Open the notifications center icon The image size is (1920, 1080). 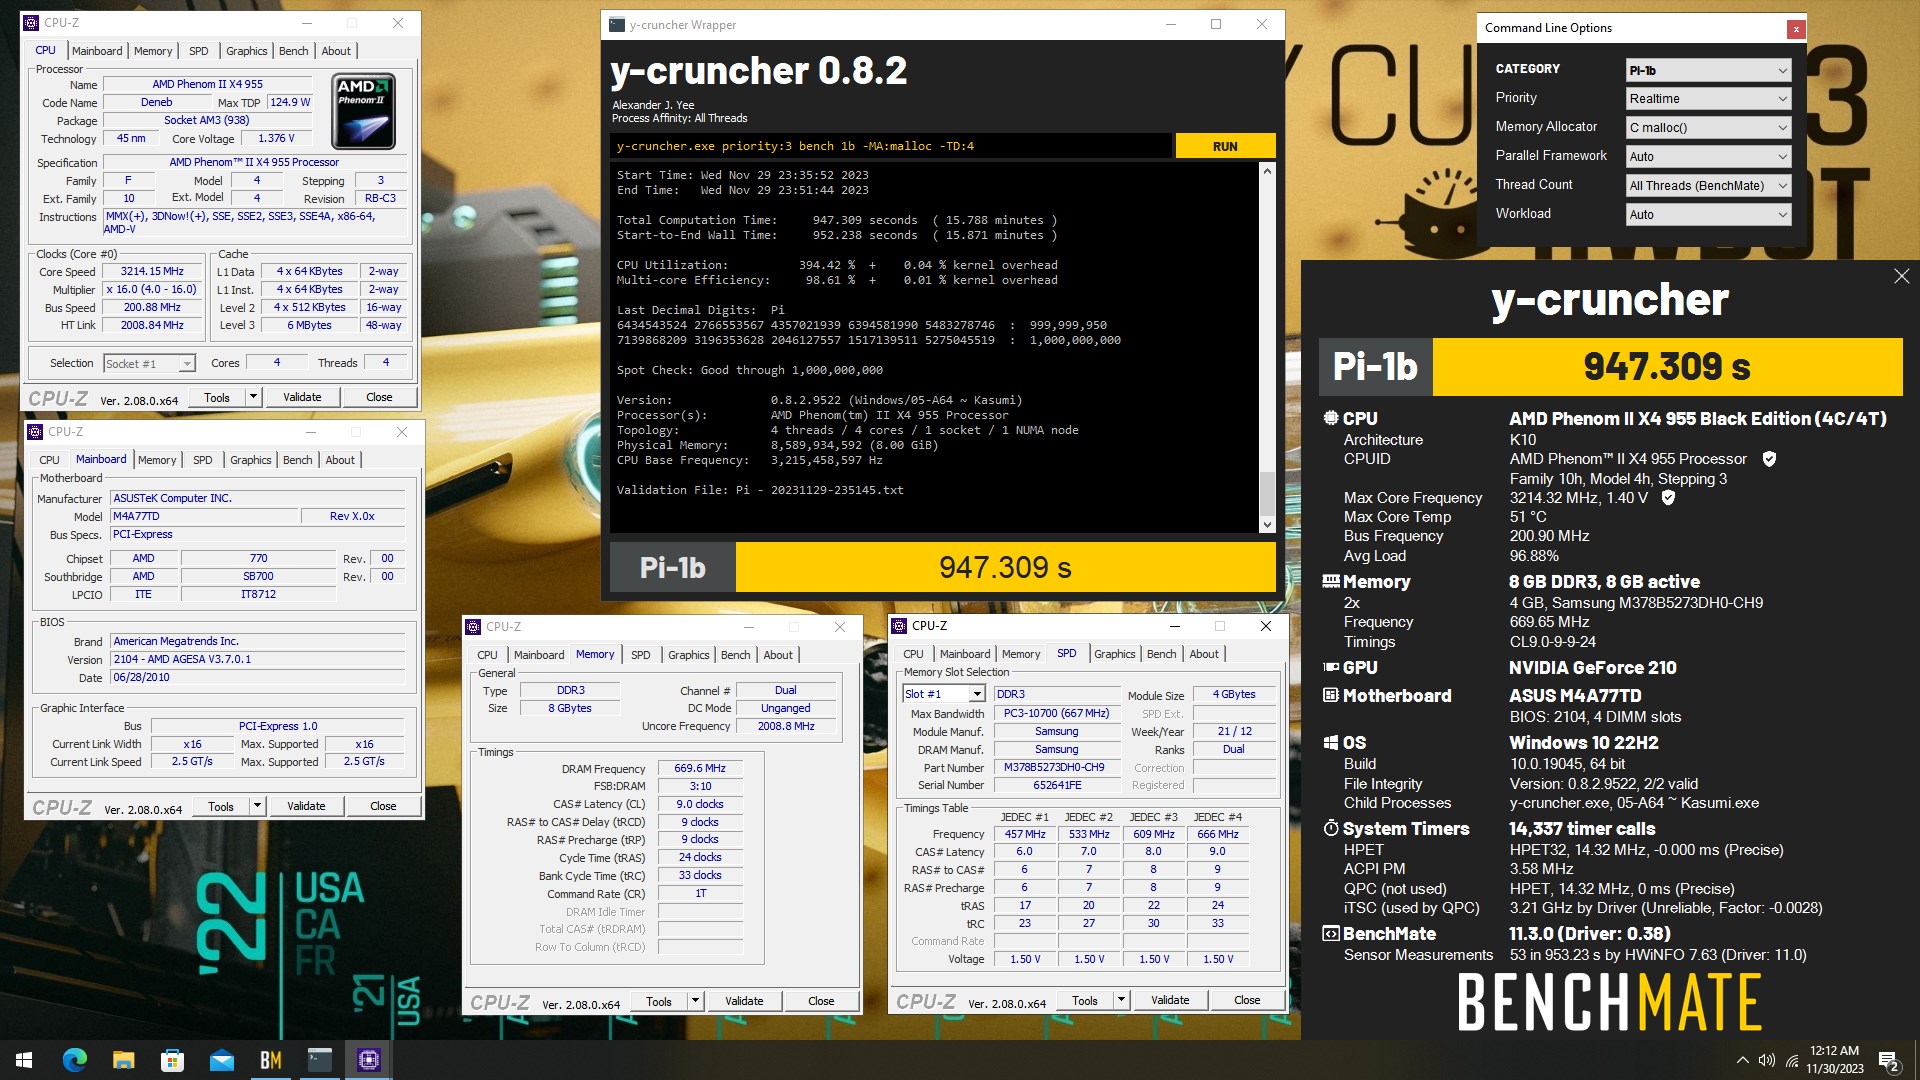[x=1889, y=1060]
